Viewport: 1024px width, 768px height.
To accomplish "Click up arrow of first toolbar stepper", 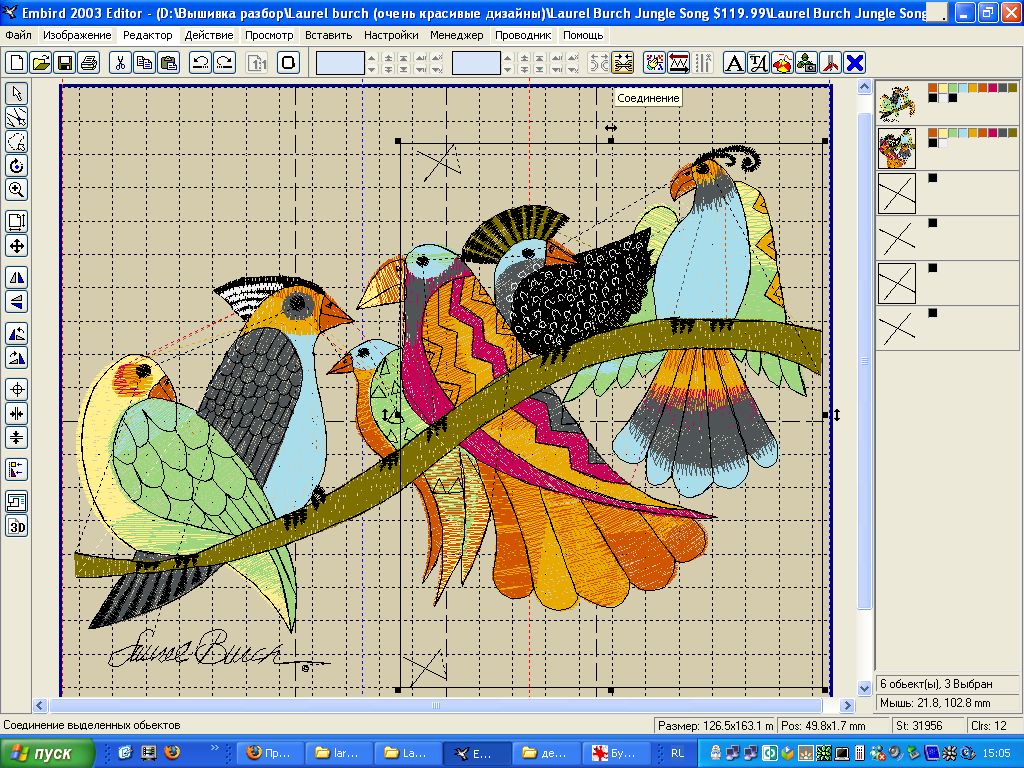I will 372,58.
